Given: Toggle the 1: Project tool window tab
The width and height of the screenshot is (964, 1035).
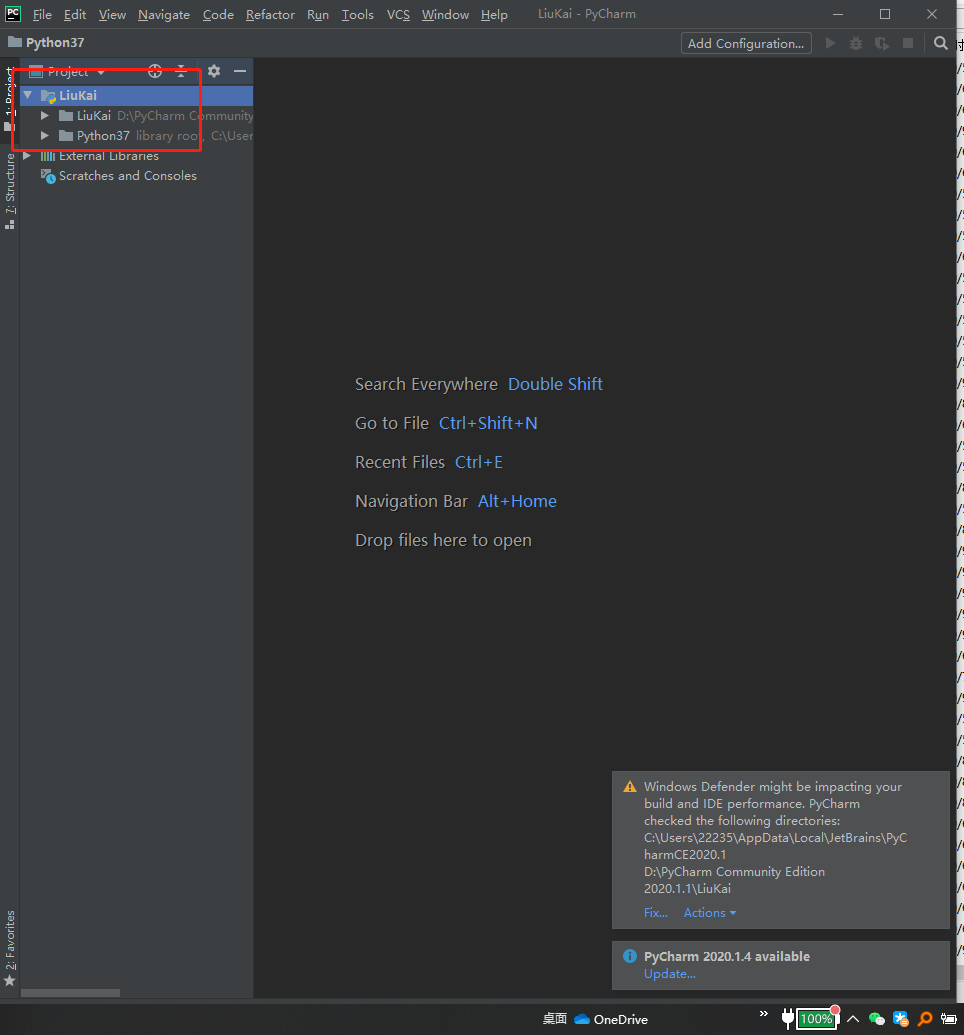Looking at the screenshot, I should pyautogui.click(x=9, y=98).
